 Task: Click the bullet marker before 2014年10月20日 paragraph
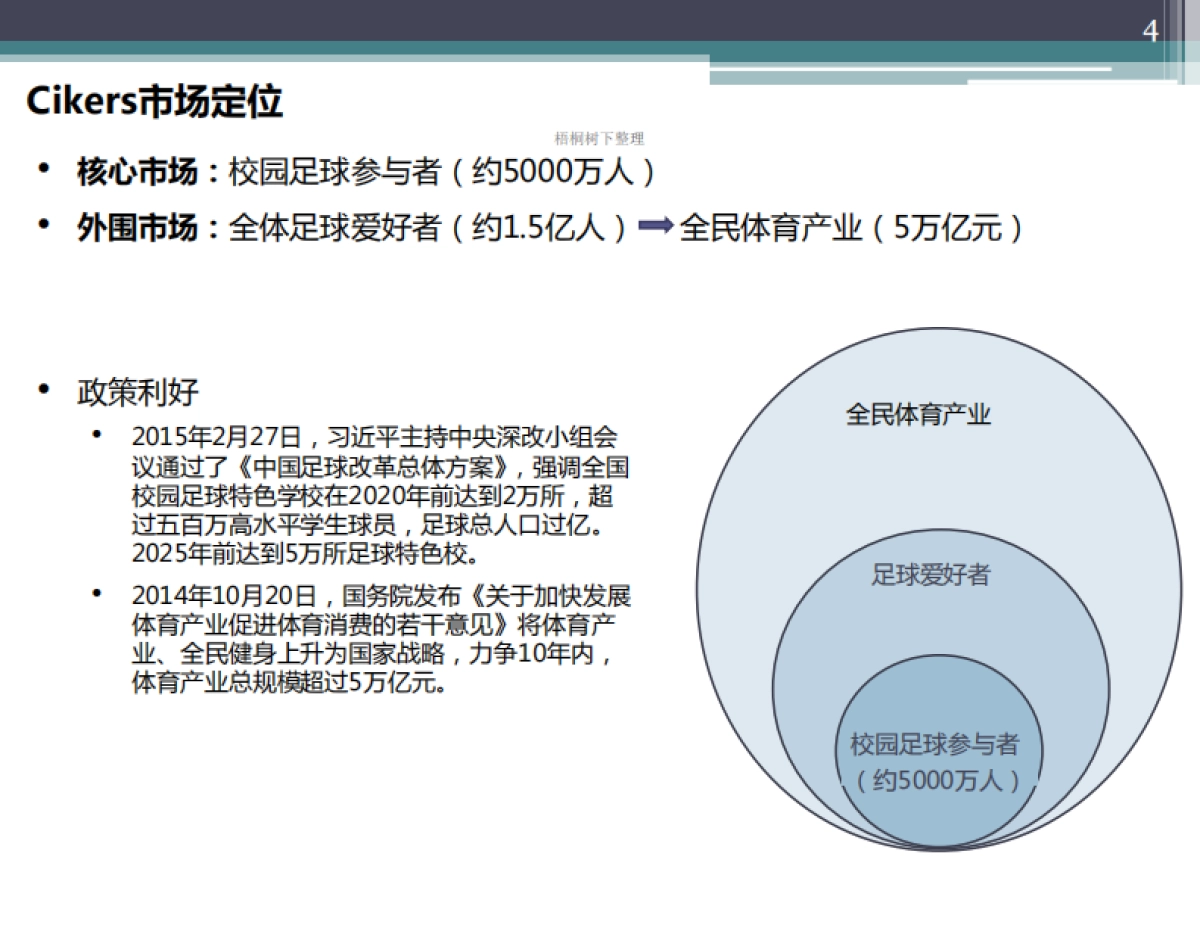point(95,592)
